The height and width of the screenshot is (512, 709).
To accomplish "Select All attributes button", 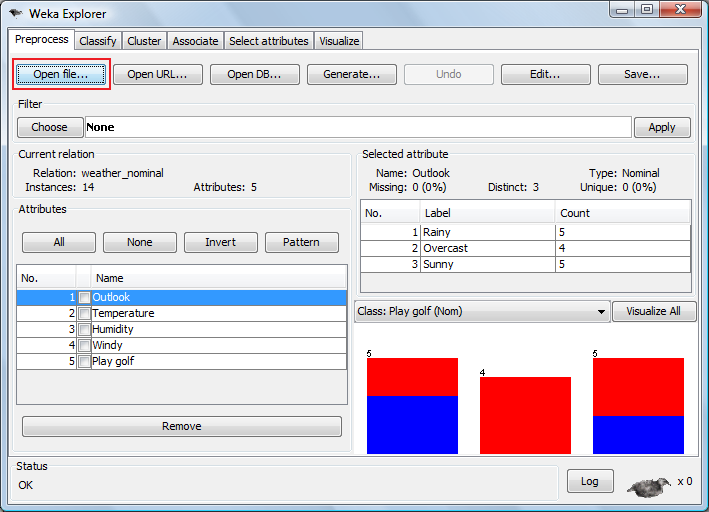I will click(x=59, y=242).
